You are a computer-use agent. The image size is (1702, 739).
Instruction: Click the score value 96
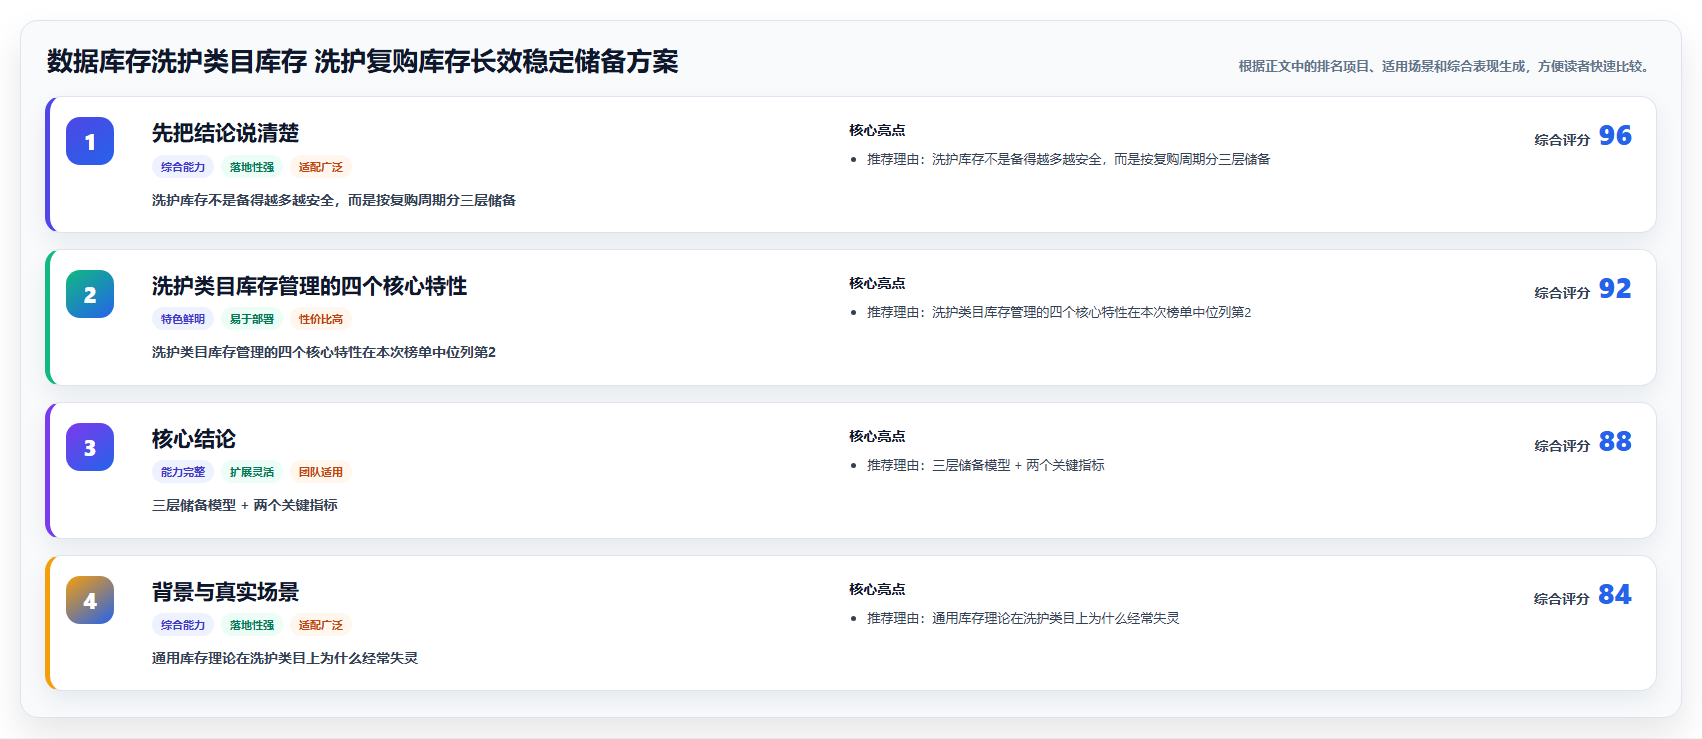pos(1615,135)
